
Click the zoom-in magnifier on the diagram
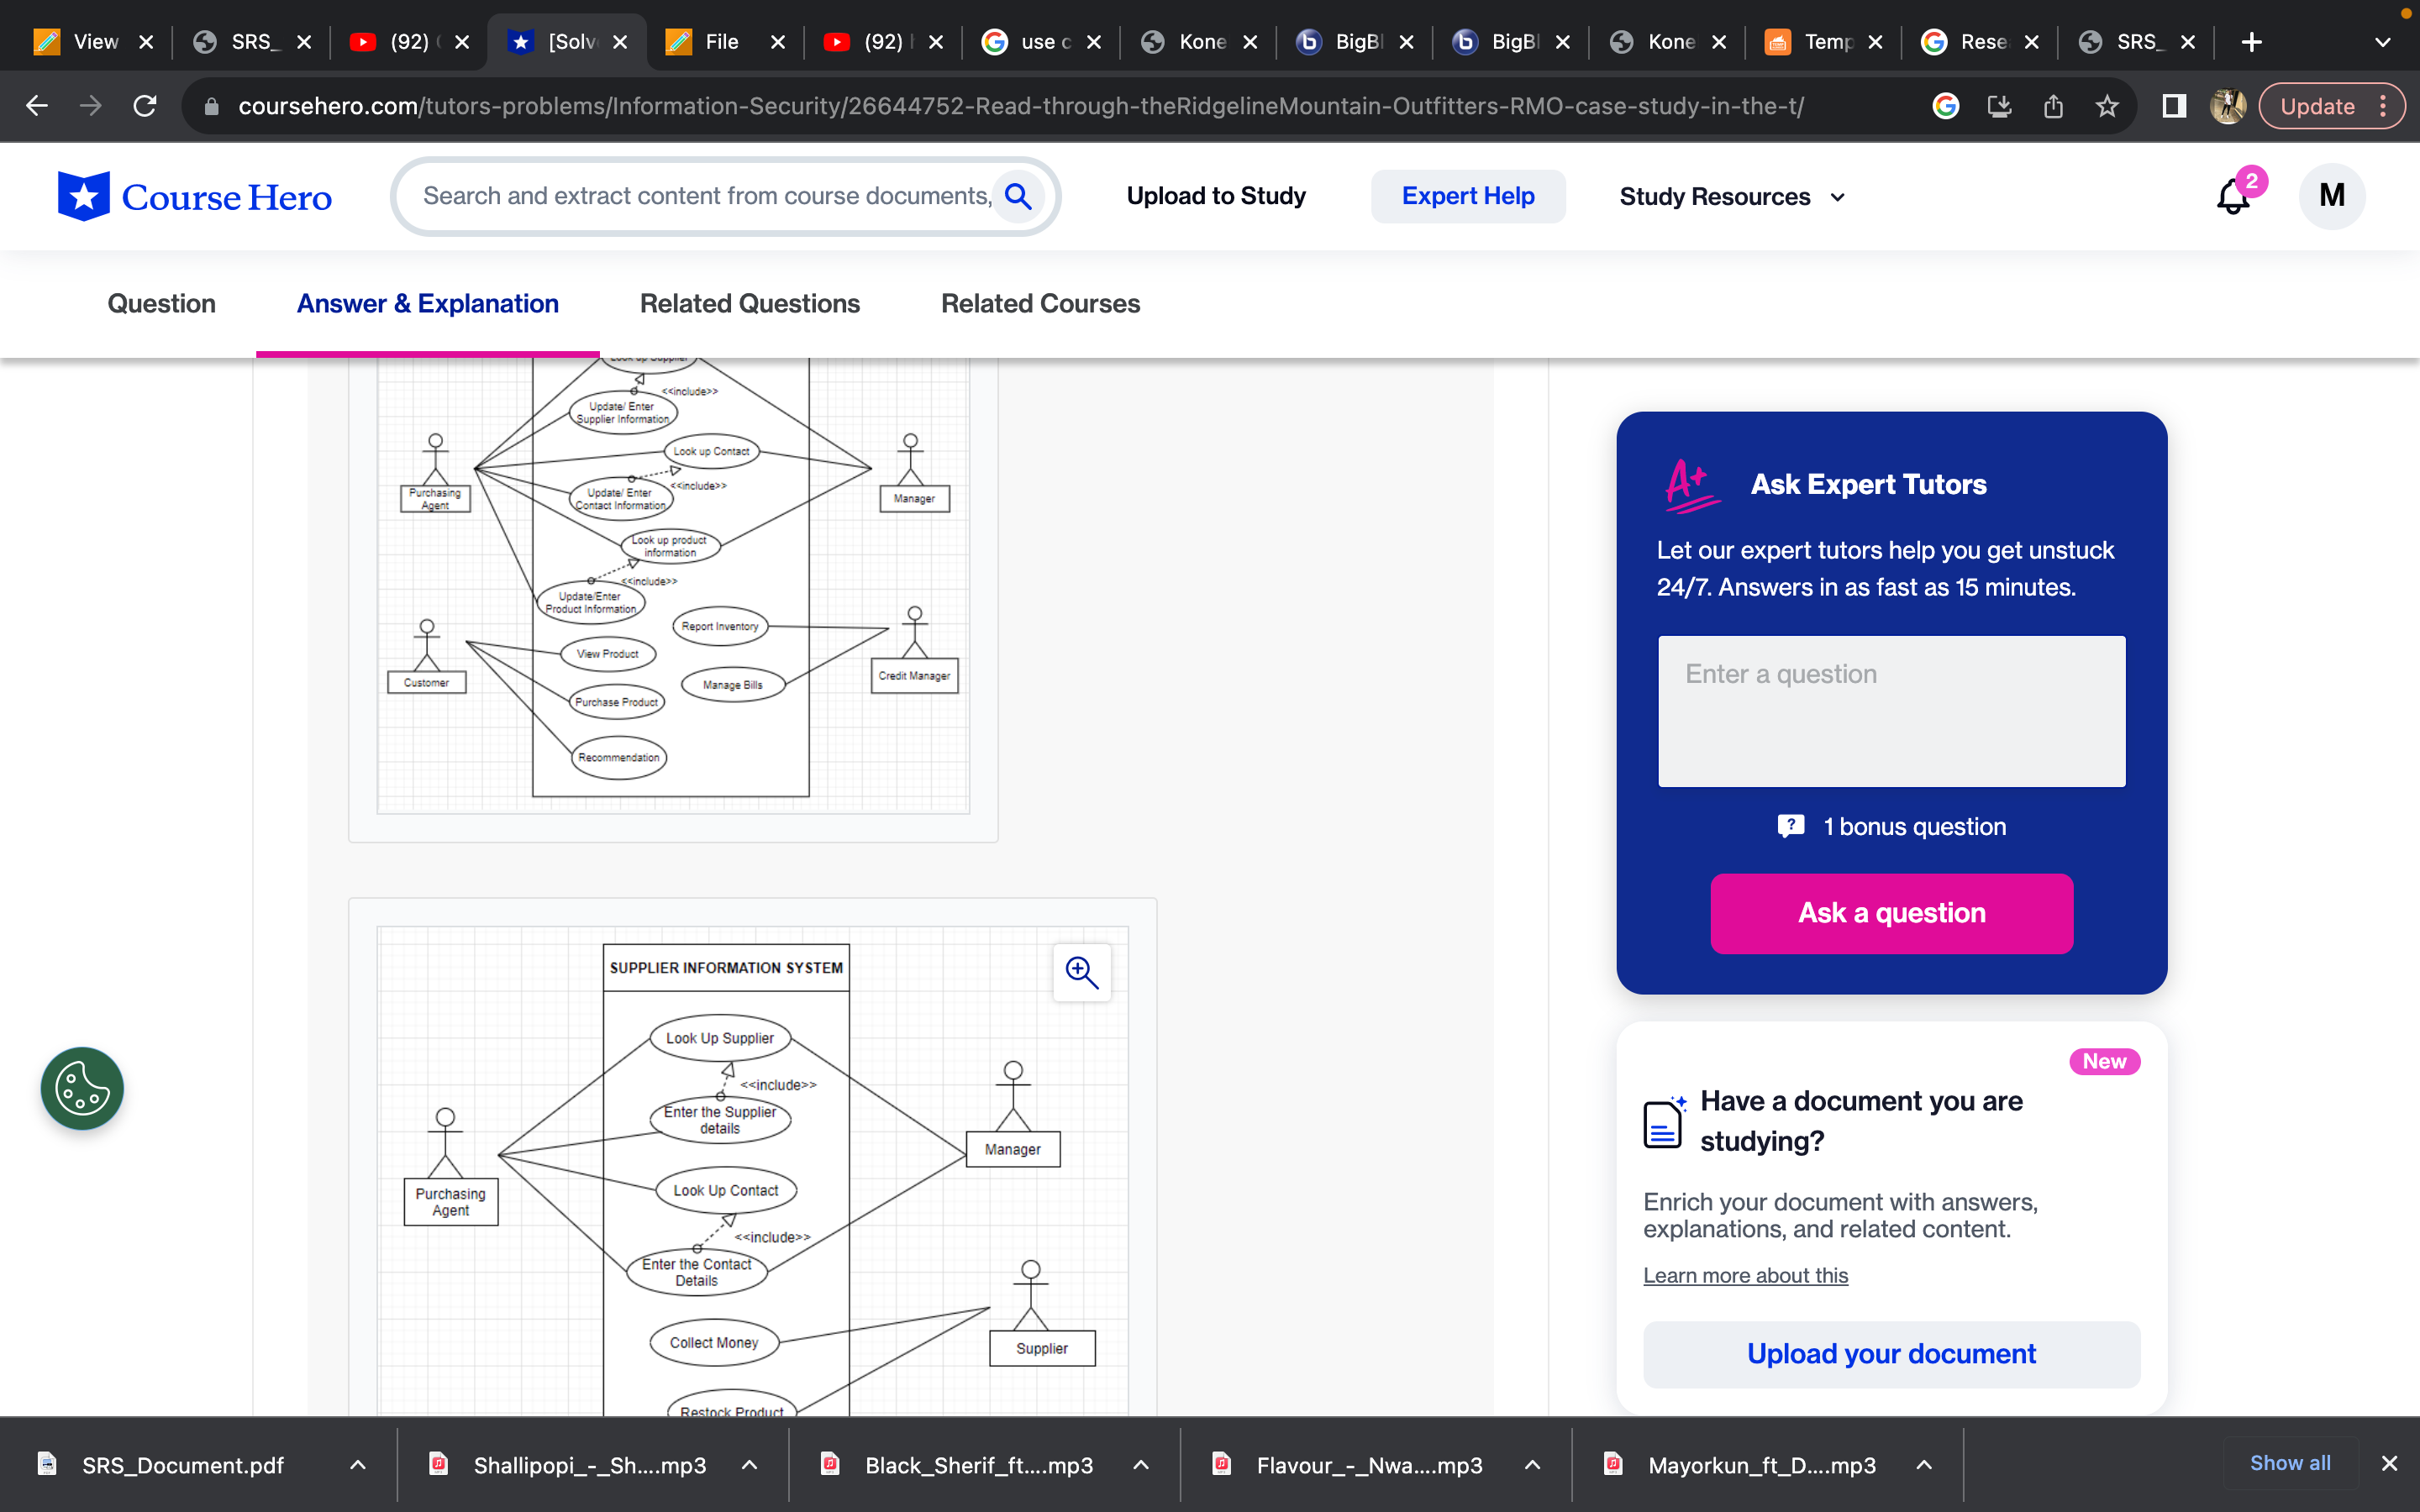coord(1082,972)
